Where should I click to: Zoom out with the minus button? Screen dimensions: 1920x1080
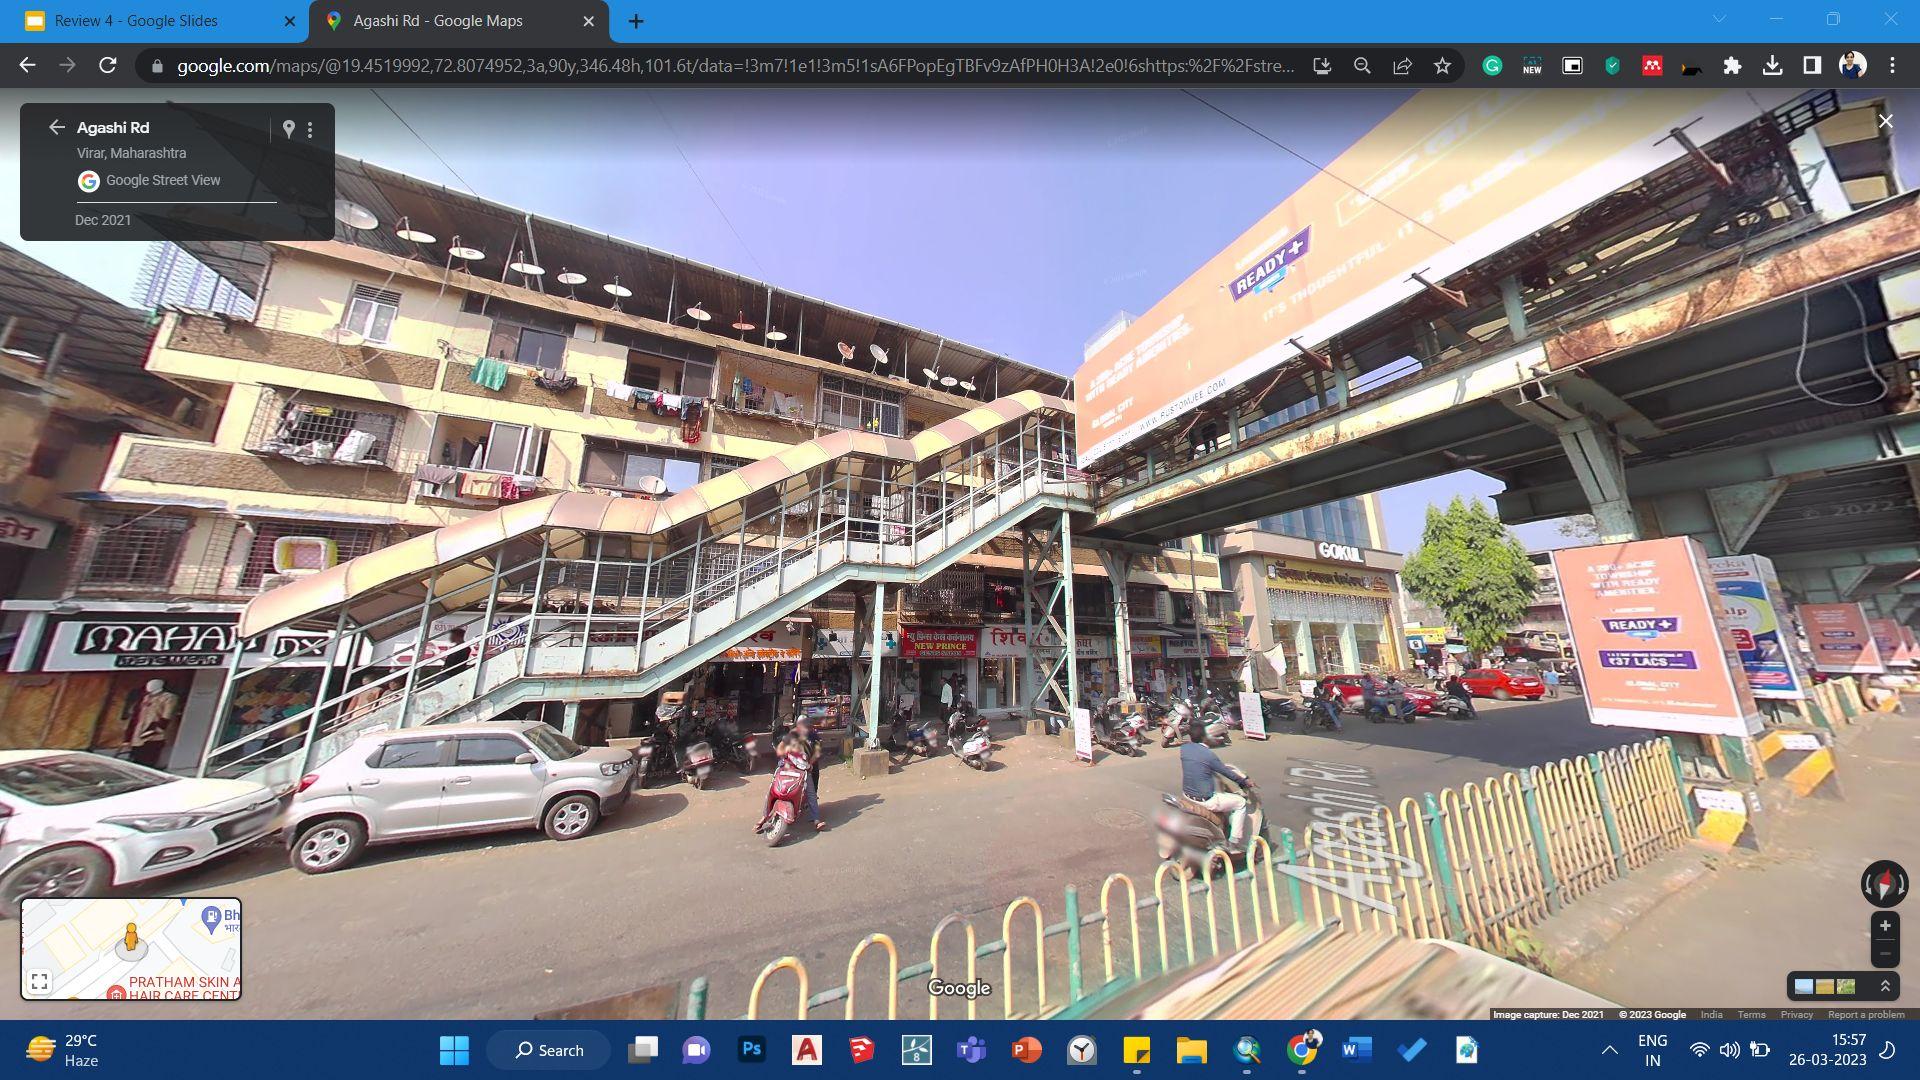(1885, 954)
